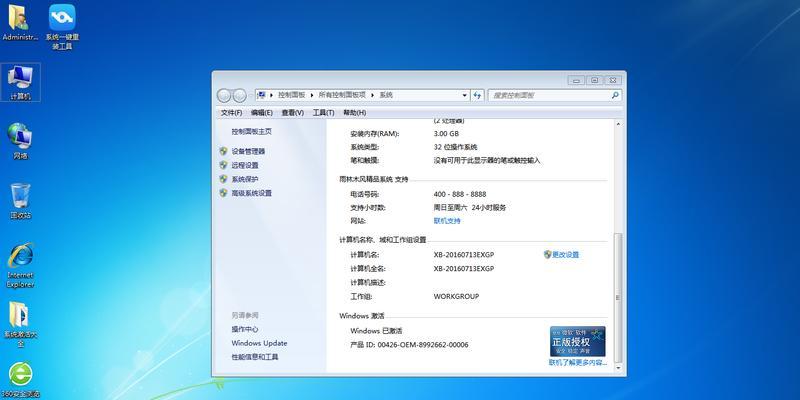Screen dimensions: 800x400
Task: Expand the arrow before 控制面板 breadcrumb
Action: tap(271, 95)
